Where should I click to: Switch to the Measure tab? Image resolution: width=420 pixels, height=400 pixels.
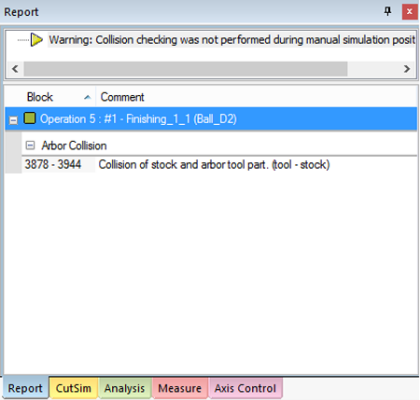(180, 388)
